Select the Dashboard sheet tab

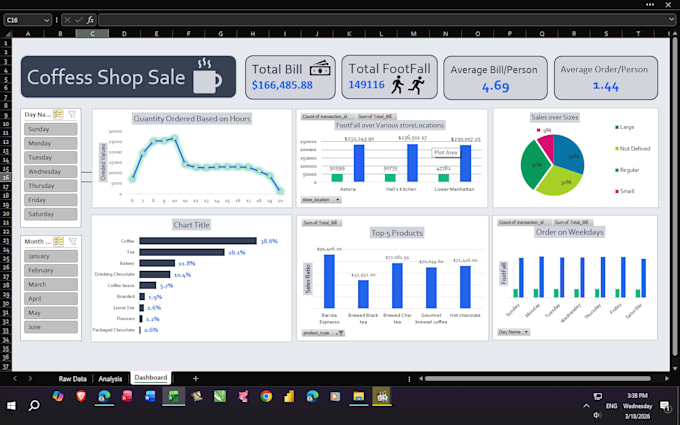(150, 378)
